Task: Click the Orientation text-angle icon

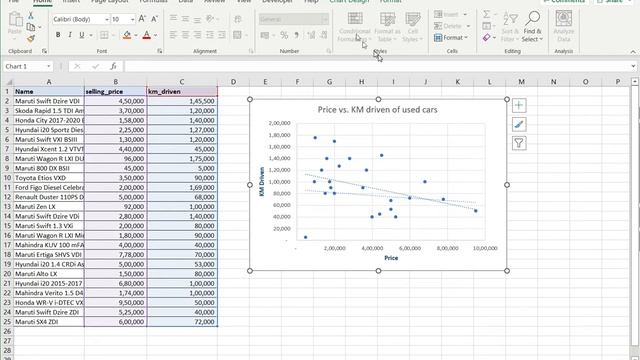Action: coord(210,19)
